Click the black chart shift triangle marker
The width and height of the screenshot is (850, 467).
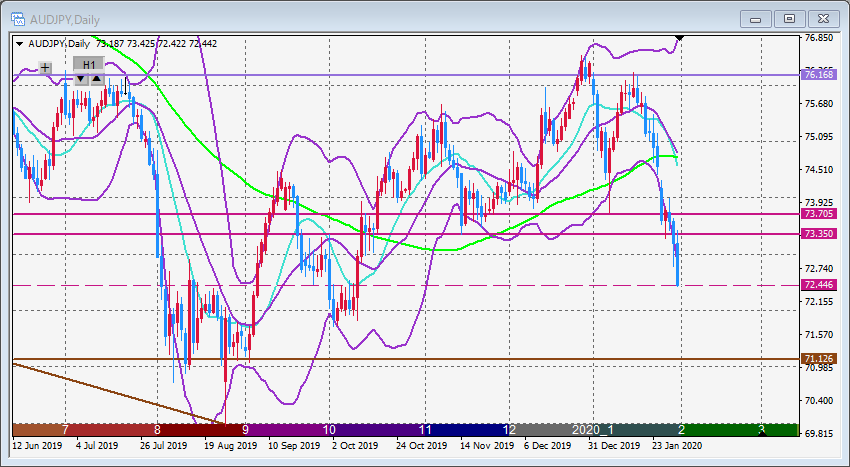(x=680, y=38)
